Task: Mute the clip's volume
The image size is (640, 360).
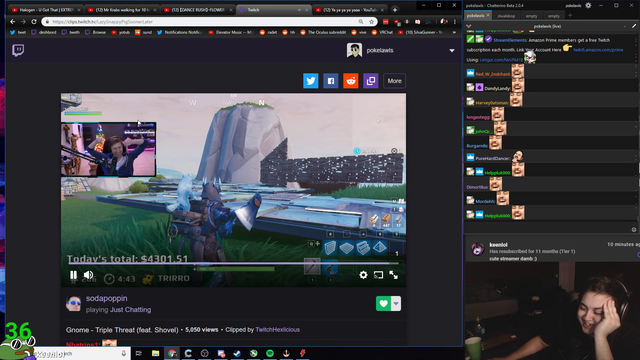Action: [x=89, y=275]
